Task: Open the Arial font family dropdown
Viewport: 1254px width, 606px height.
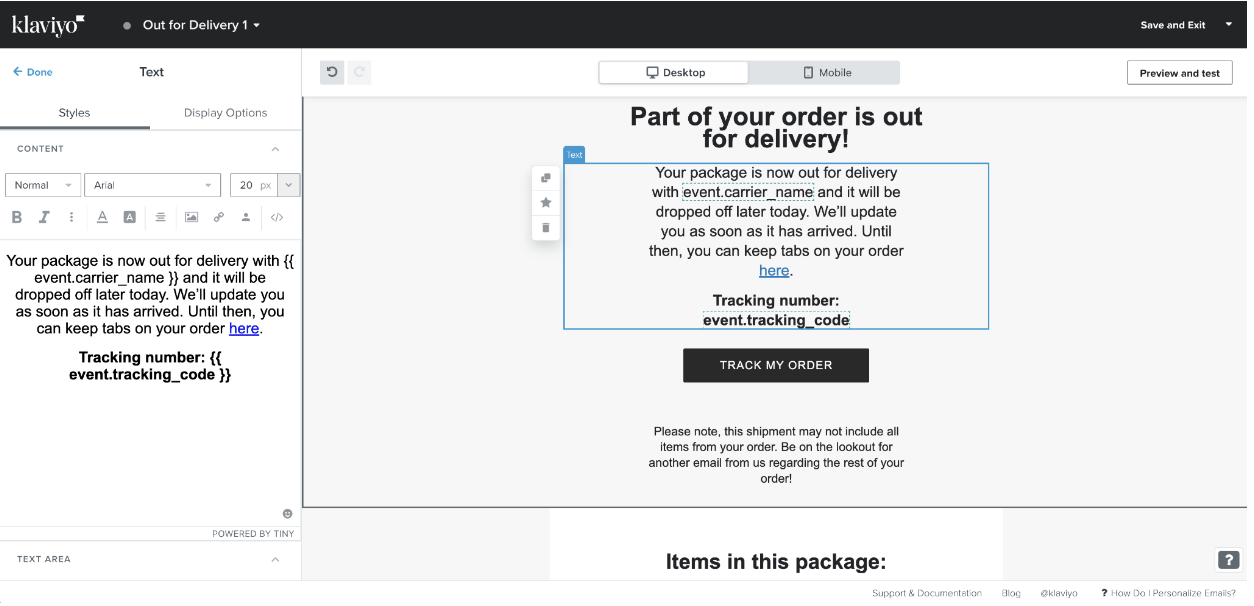Action: (152, 185)
